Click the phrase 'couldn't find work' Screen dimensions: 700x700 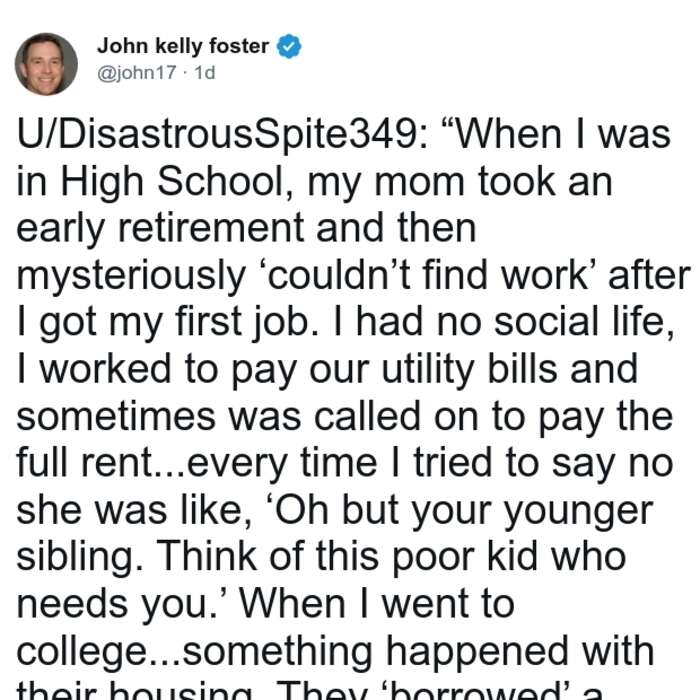[x=428, y=275]
